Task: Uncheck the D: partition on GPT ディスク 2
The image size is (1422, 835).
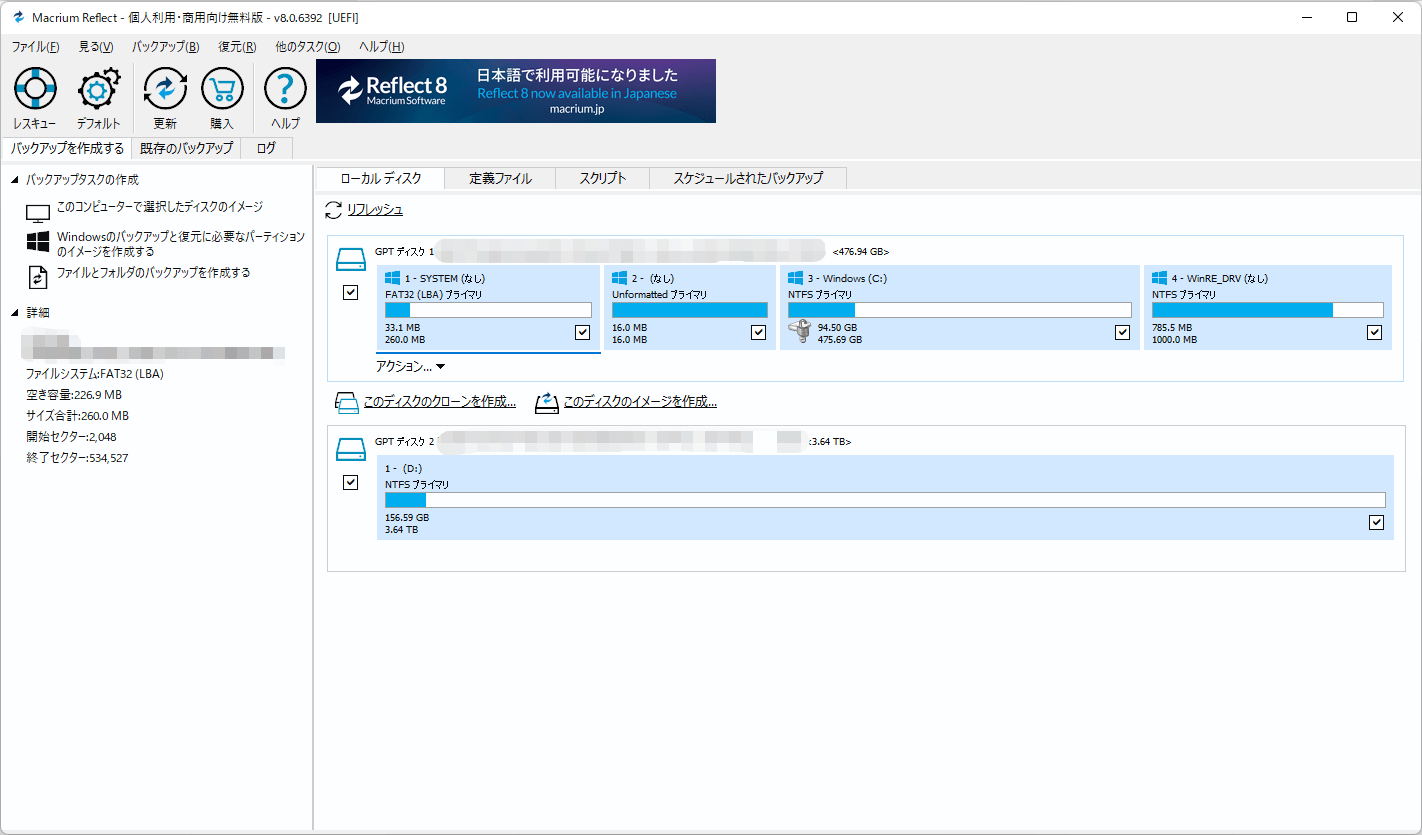Action: (x=1376, y=522)
